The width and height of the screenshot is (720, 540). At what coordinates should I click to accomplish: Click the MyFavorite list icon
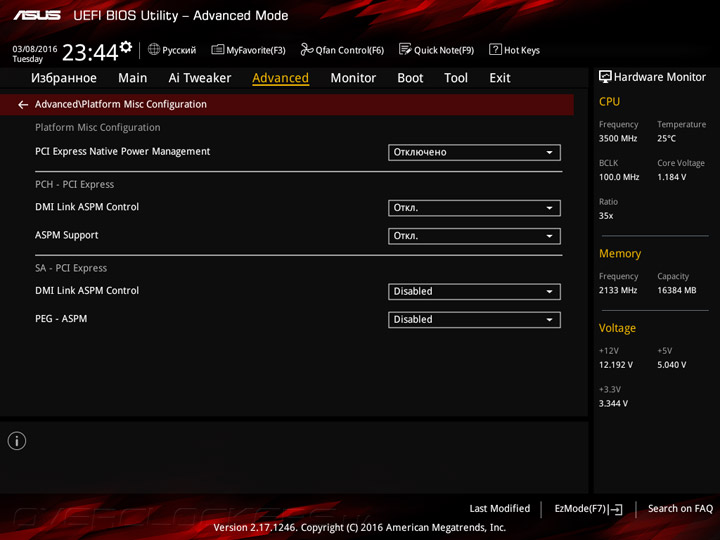[217, 49]
